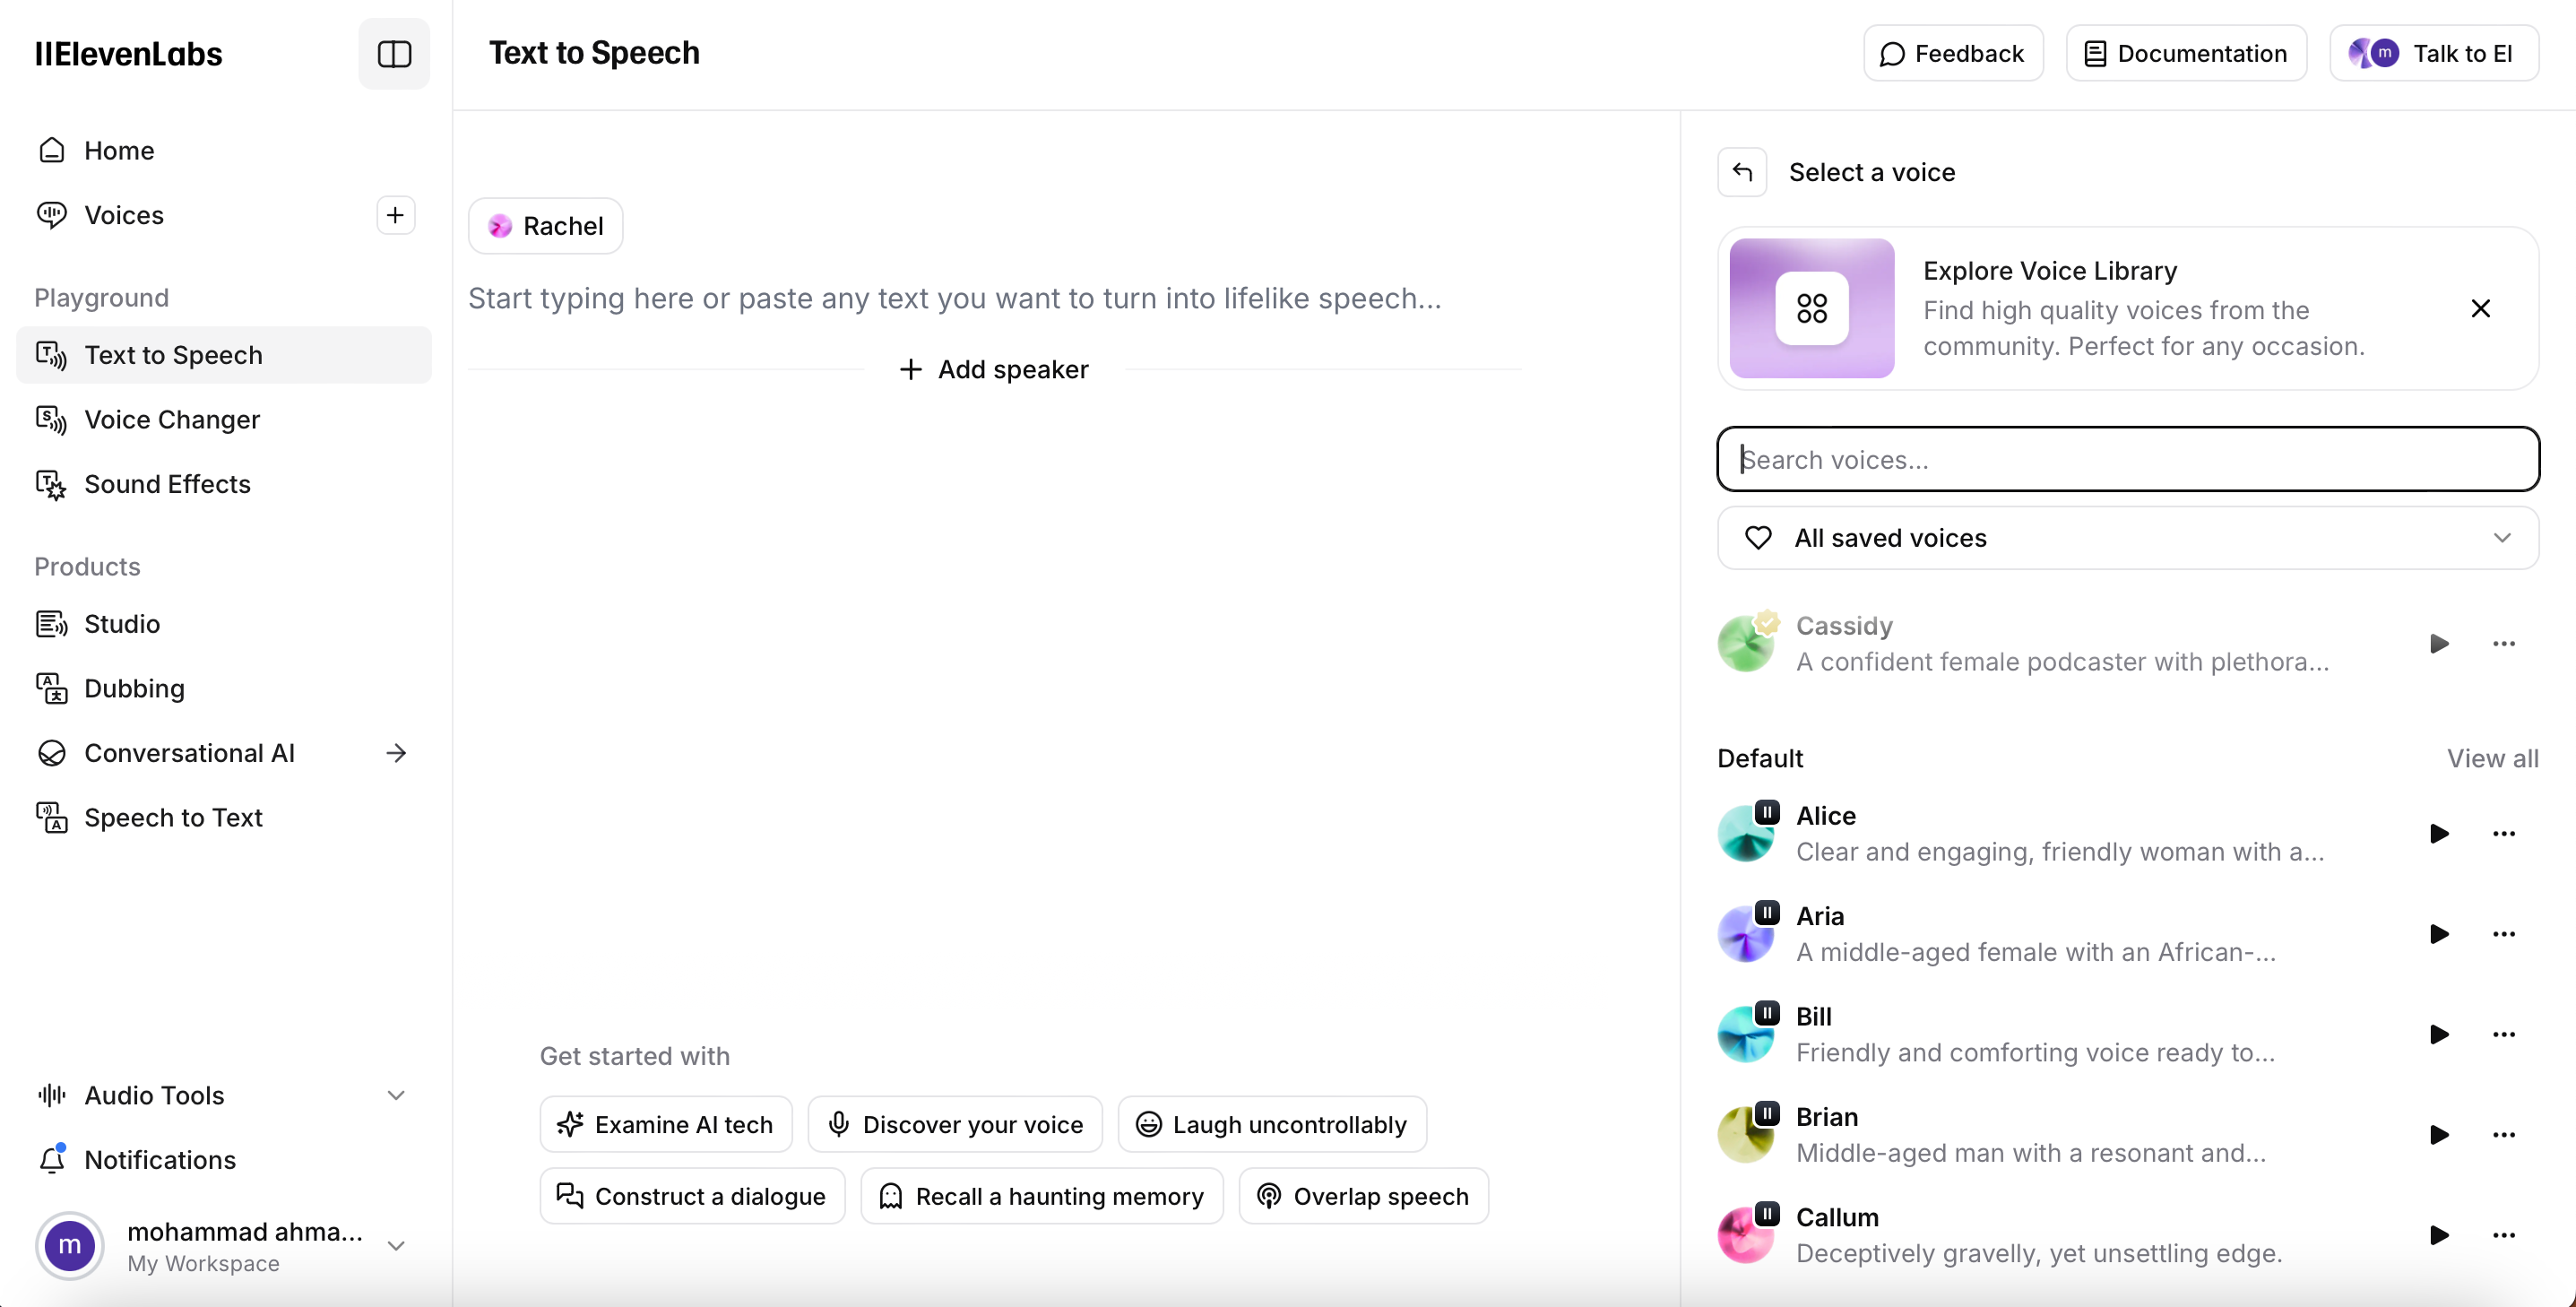Play the Brian voice preview
Screen dimensions: 2576x1307
2439,1134
